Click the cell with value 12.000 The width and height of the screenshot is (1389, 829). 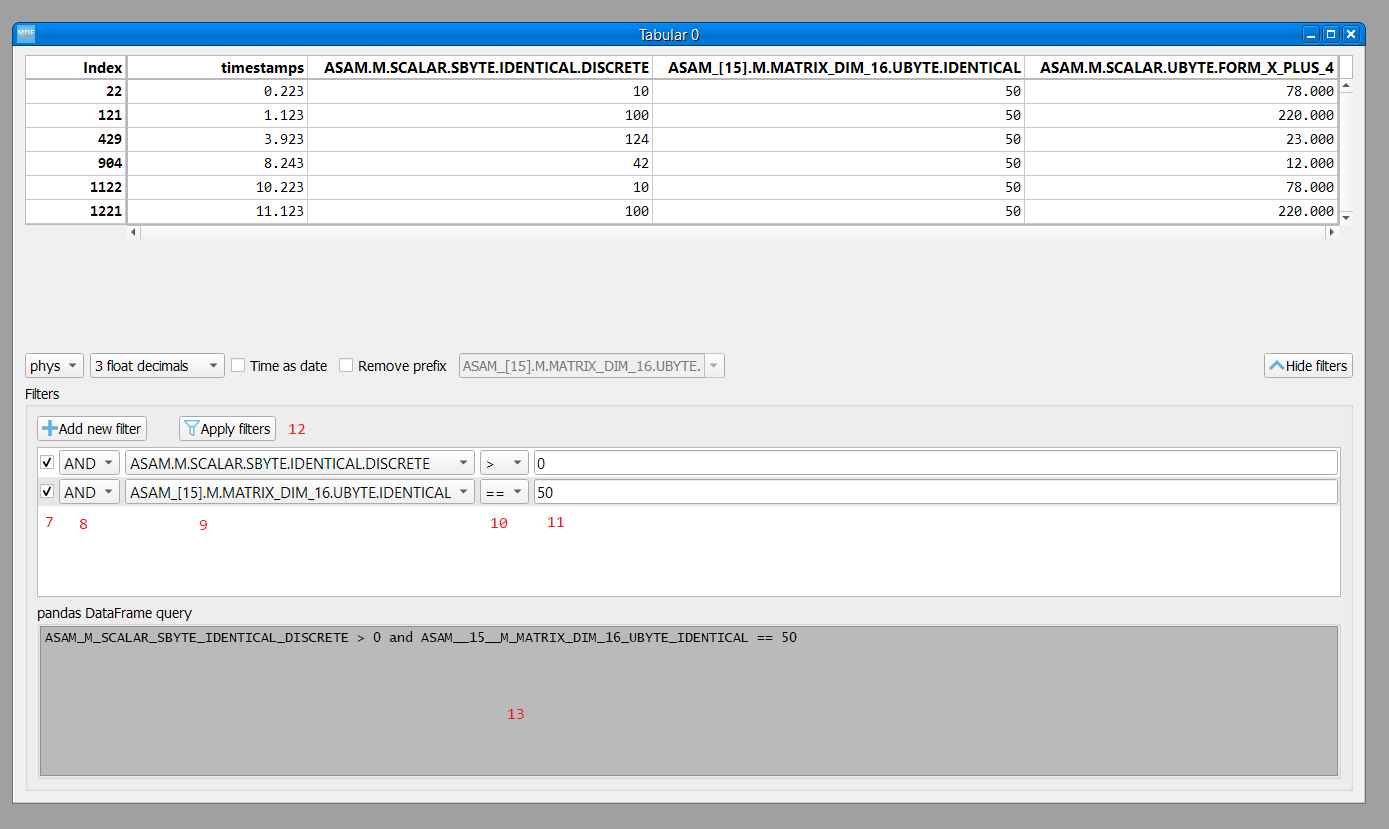click(x=1181, y=163)
